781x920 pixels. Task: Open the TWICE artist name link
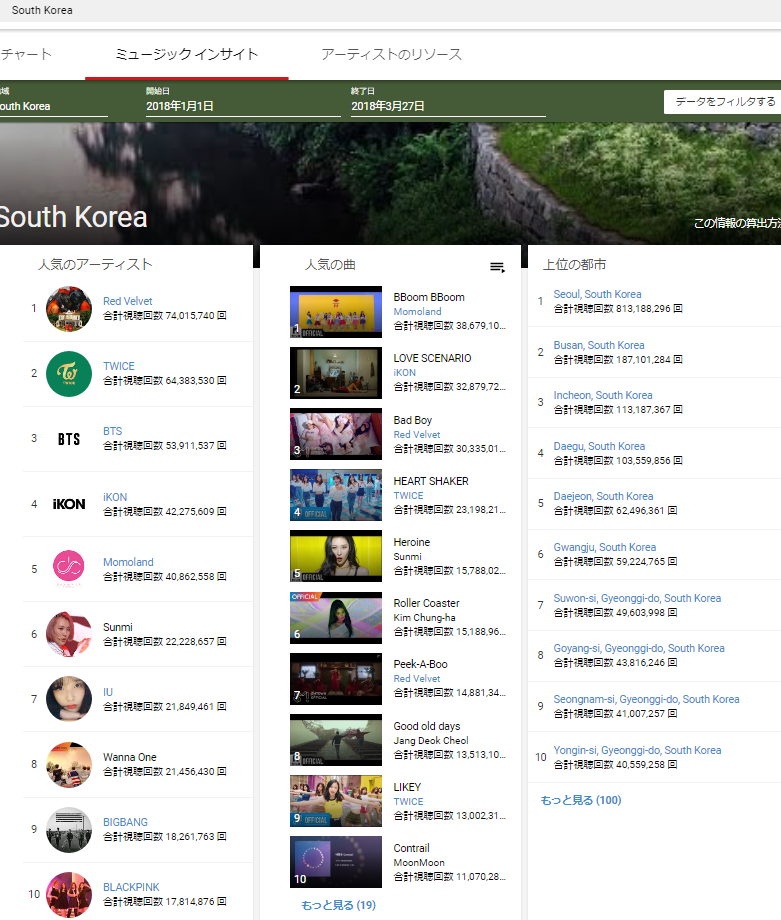click(119, 366)
